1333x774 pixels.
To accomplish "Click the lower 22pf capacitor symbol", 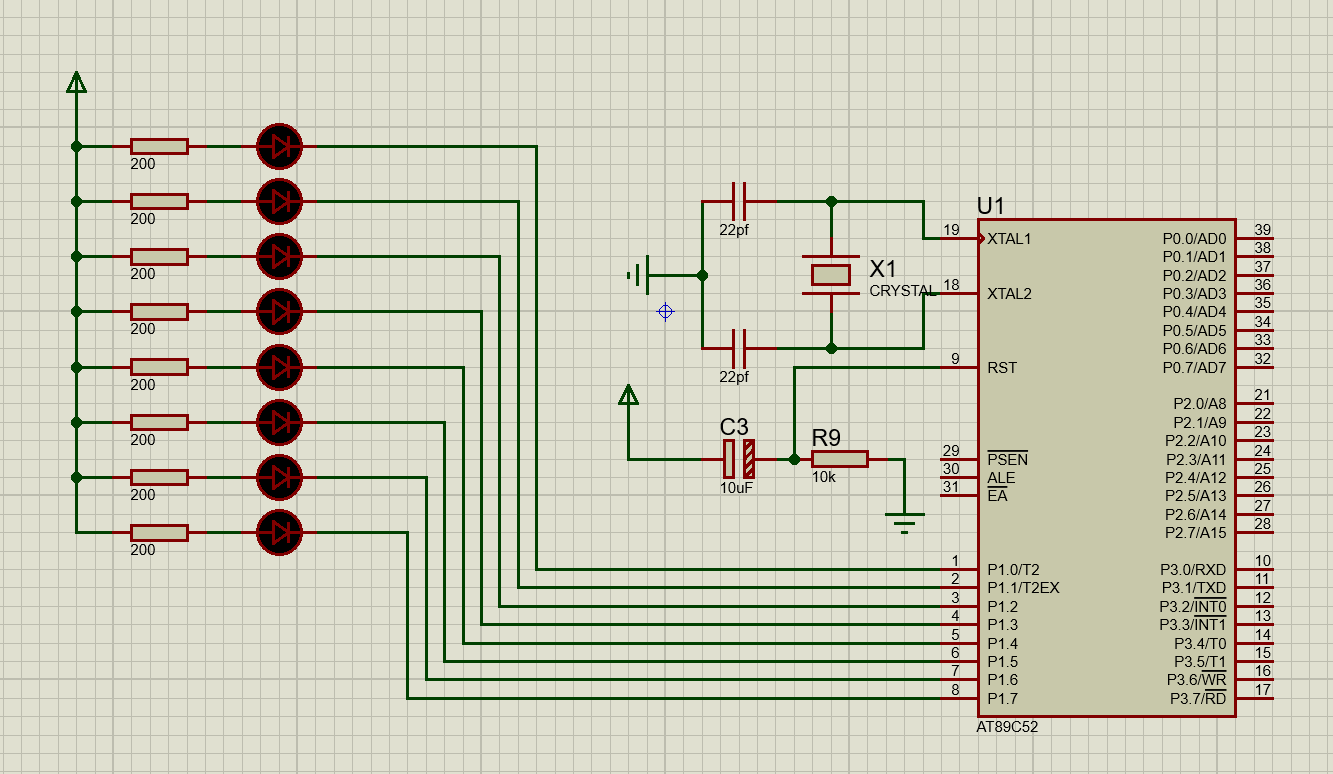I will (739, 349).
